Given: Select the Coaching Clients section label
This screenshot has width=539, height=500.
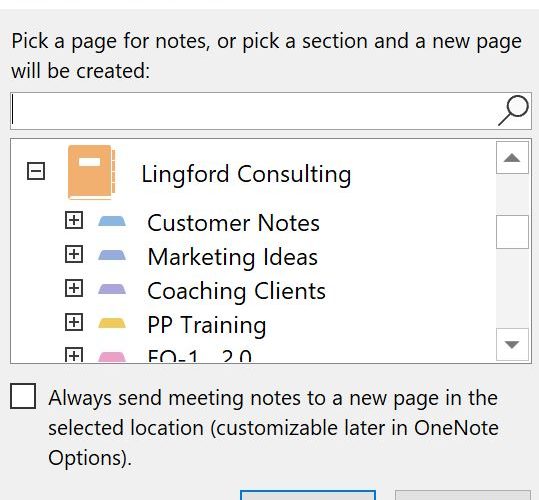Looking at the screenshot, I should [236, 291].
